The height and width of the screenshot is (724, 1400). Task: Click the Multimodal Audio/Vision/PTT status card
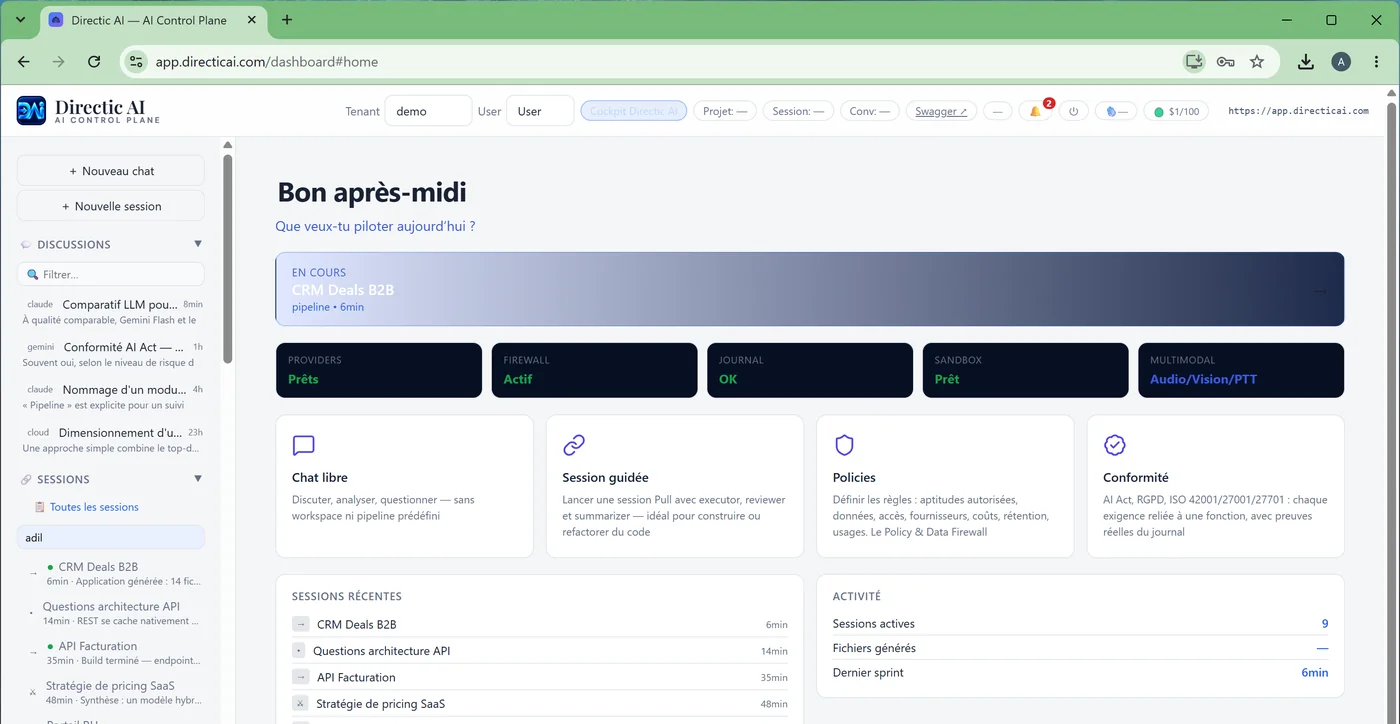(1241, 370)
